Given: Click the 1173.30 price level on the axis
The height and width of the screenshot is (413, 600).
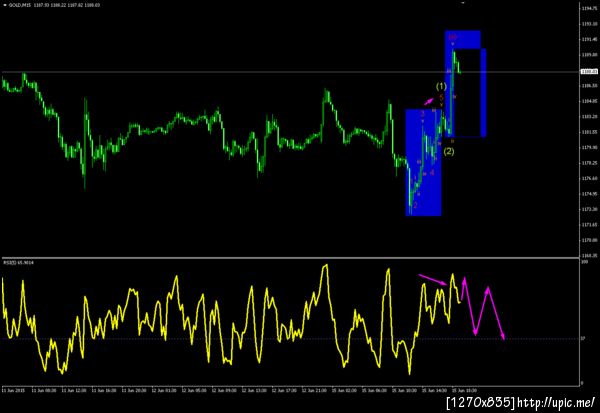Looking at the screenshot, I should point(589,209).
